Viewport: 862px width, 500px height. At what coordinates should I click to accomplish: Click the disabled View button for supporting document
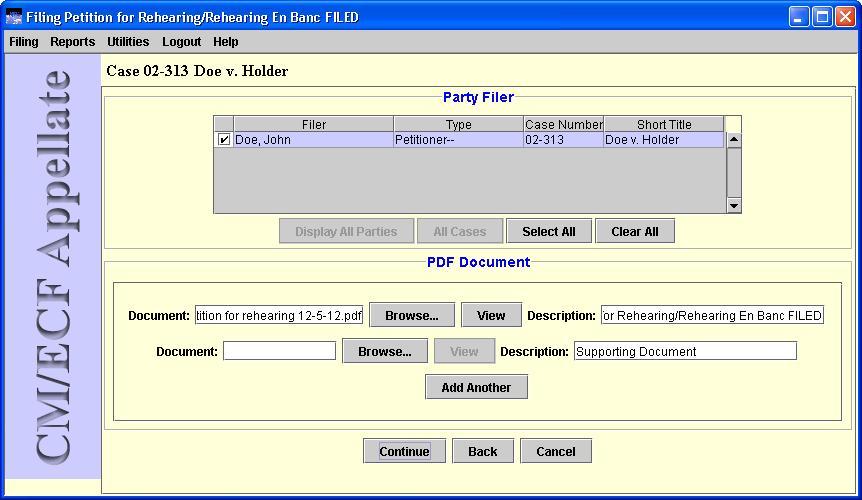(465, 351)
